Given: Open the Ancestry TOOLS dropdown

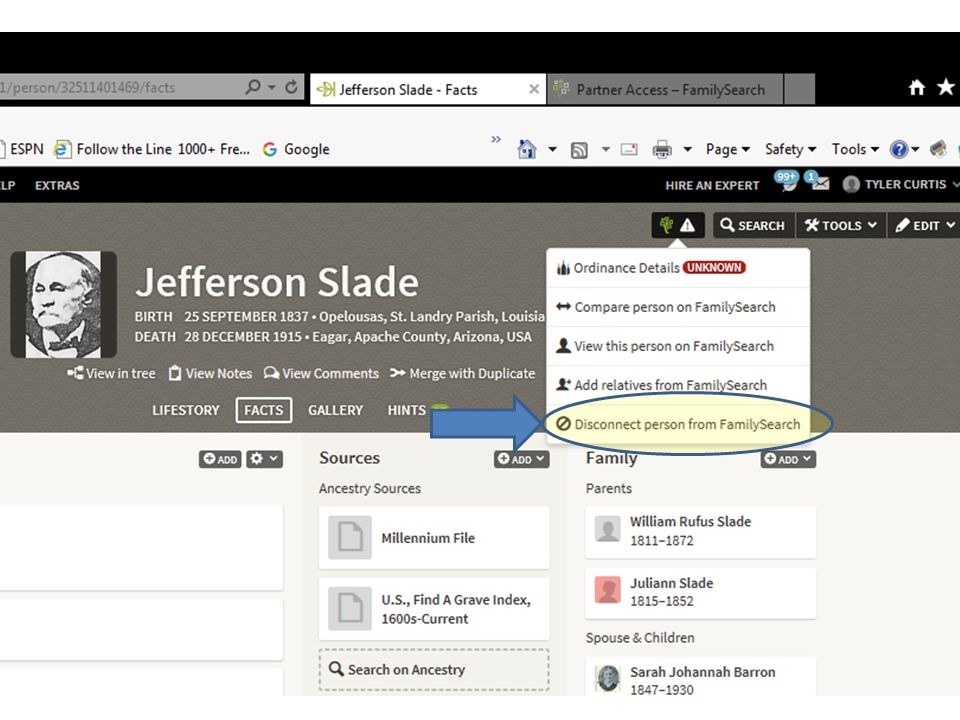Looking at the screenshot, I should tap(841, 225).
